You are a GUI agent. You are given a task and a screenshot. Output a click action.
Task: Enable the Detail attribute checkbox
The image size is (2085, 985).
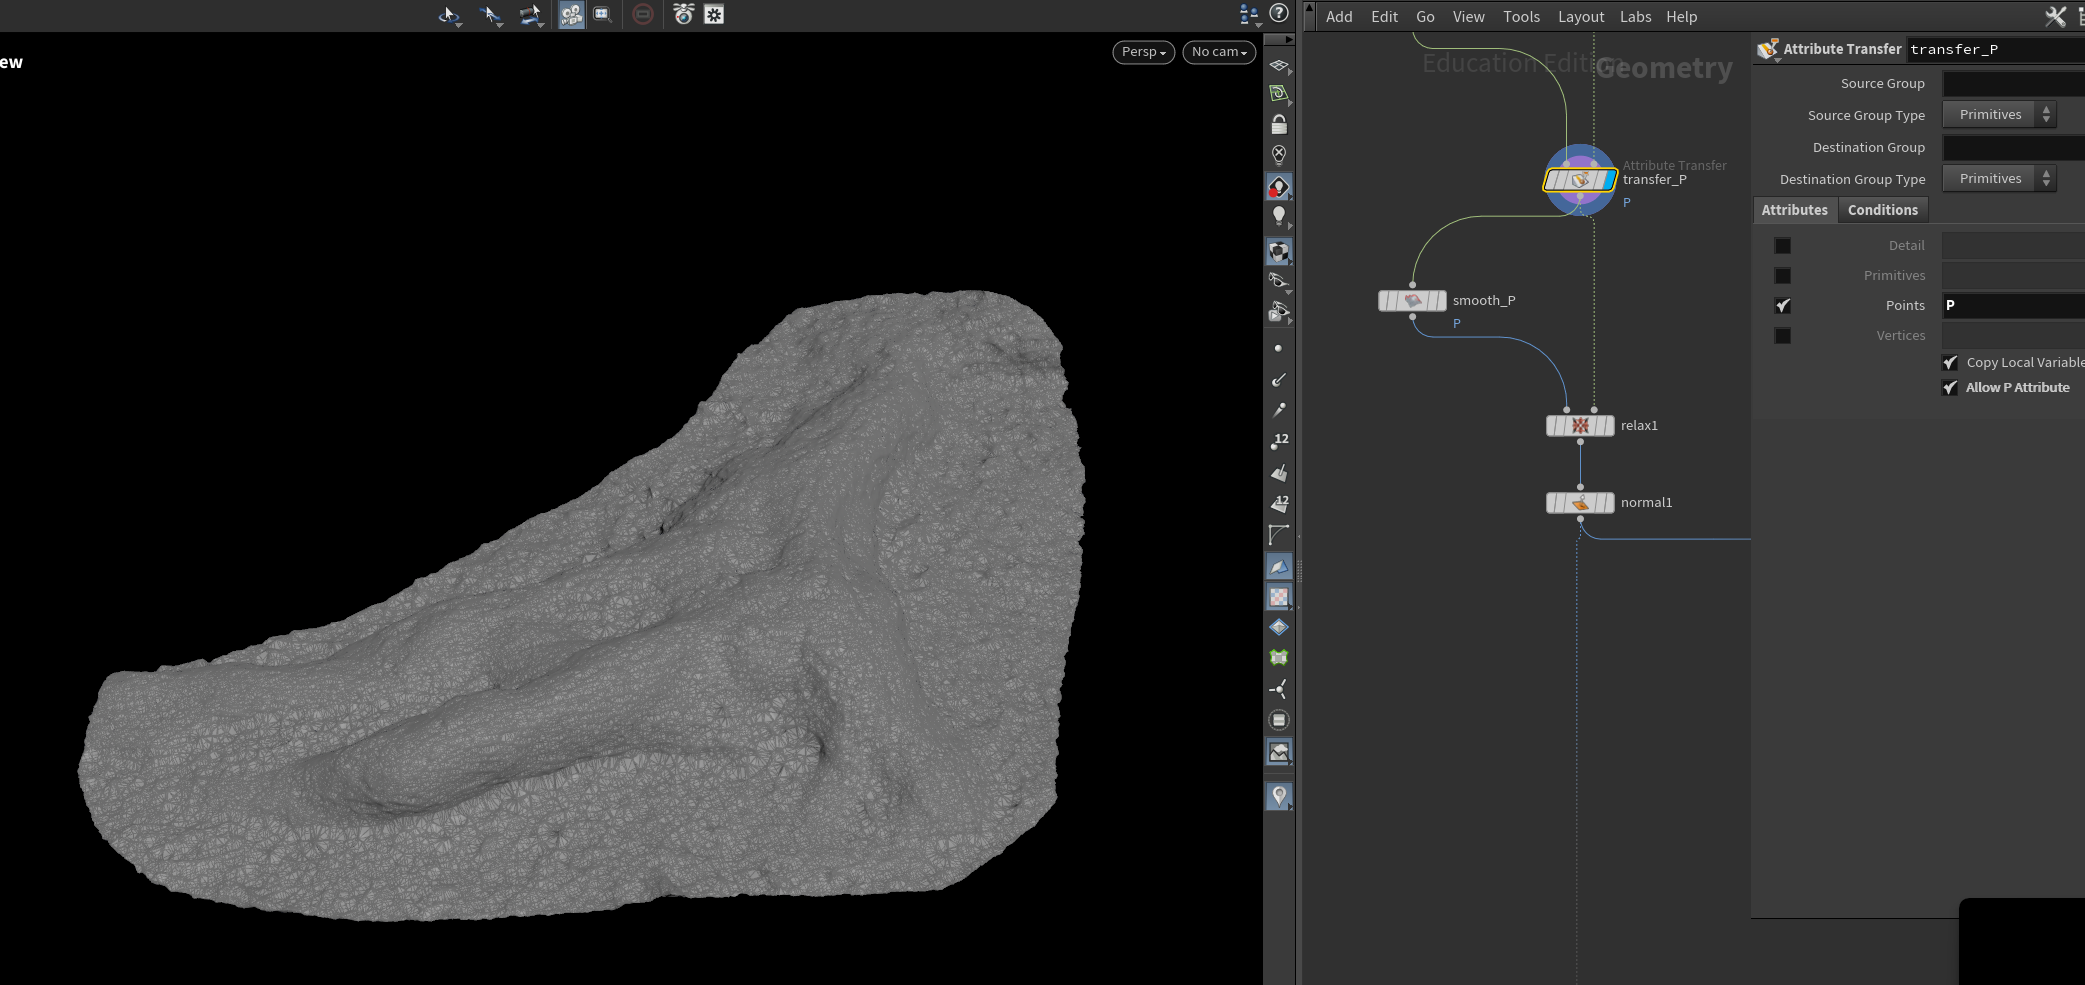1783,246
